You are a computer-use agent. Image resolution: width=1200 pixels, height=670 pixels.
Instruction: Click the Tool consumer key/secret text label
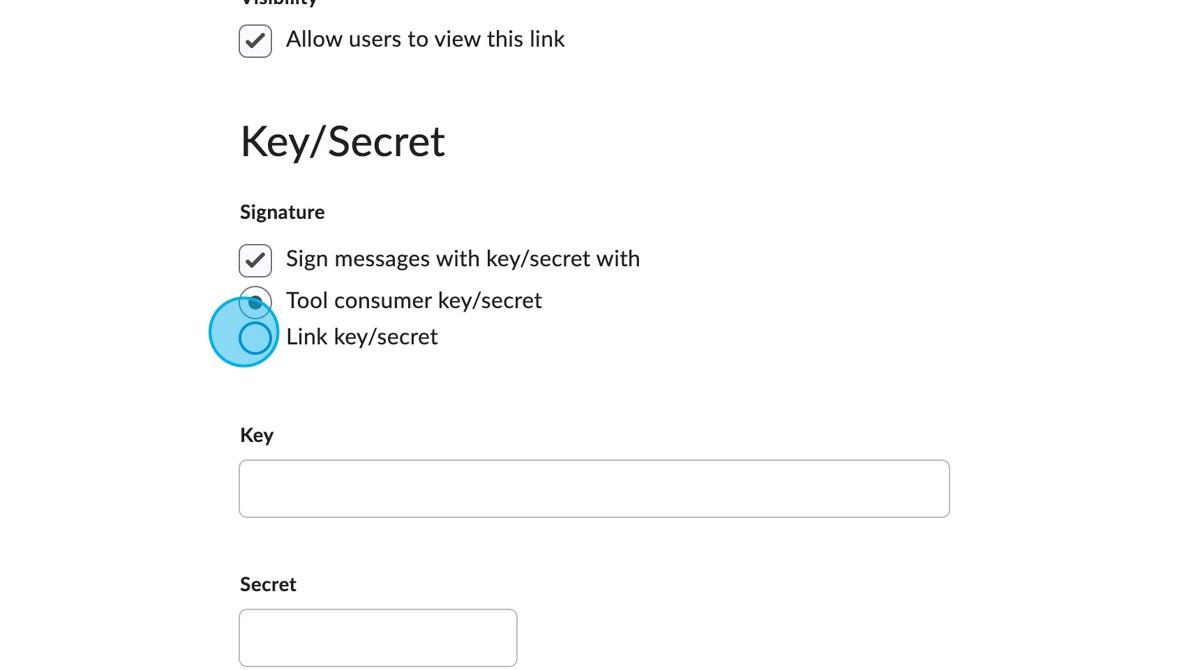[x=413, y=300]
